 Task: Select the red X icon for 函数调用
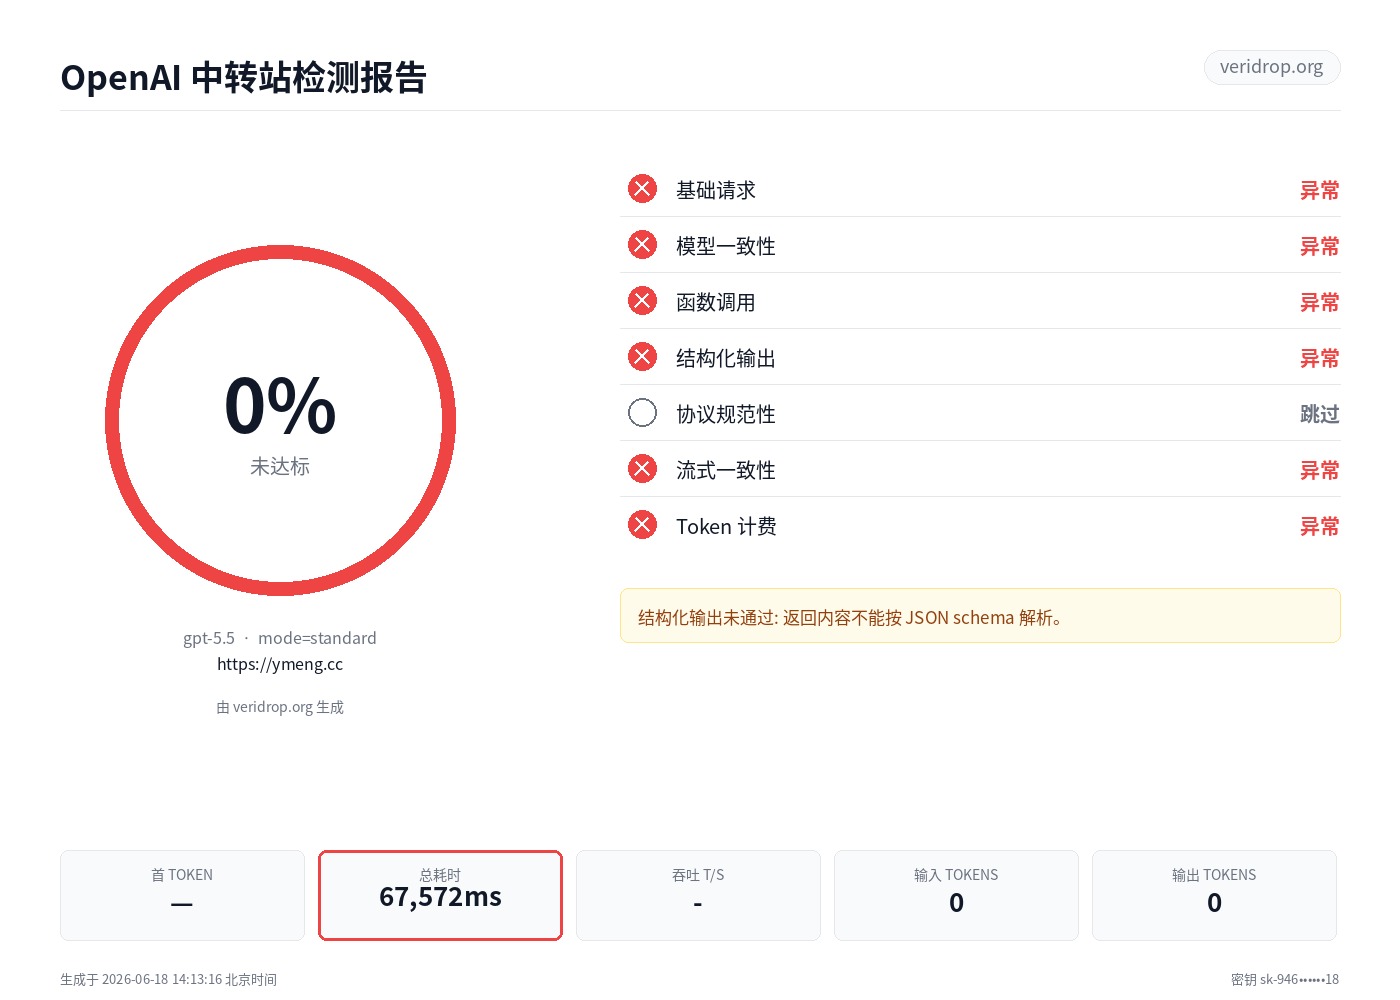pyautogui.click(x=642, y=301)
